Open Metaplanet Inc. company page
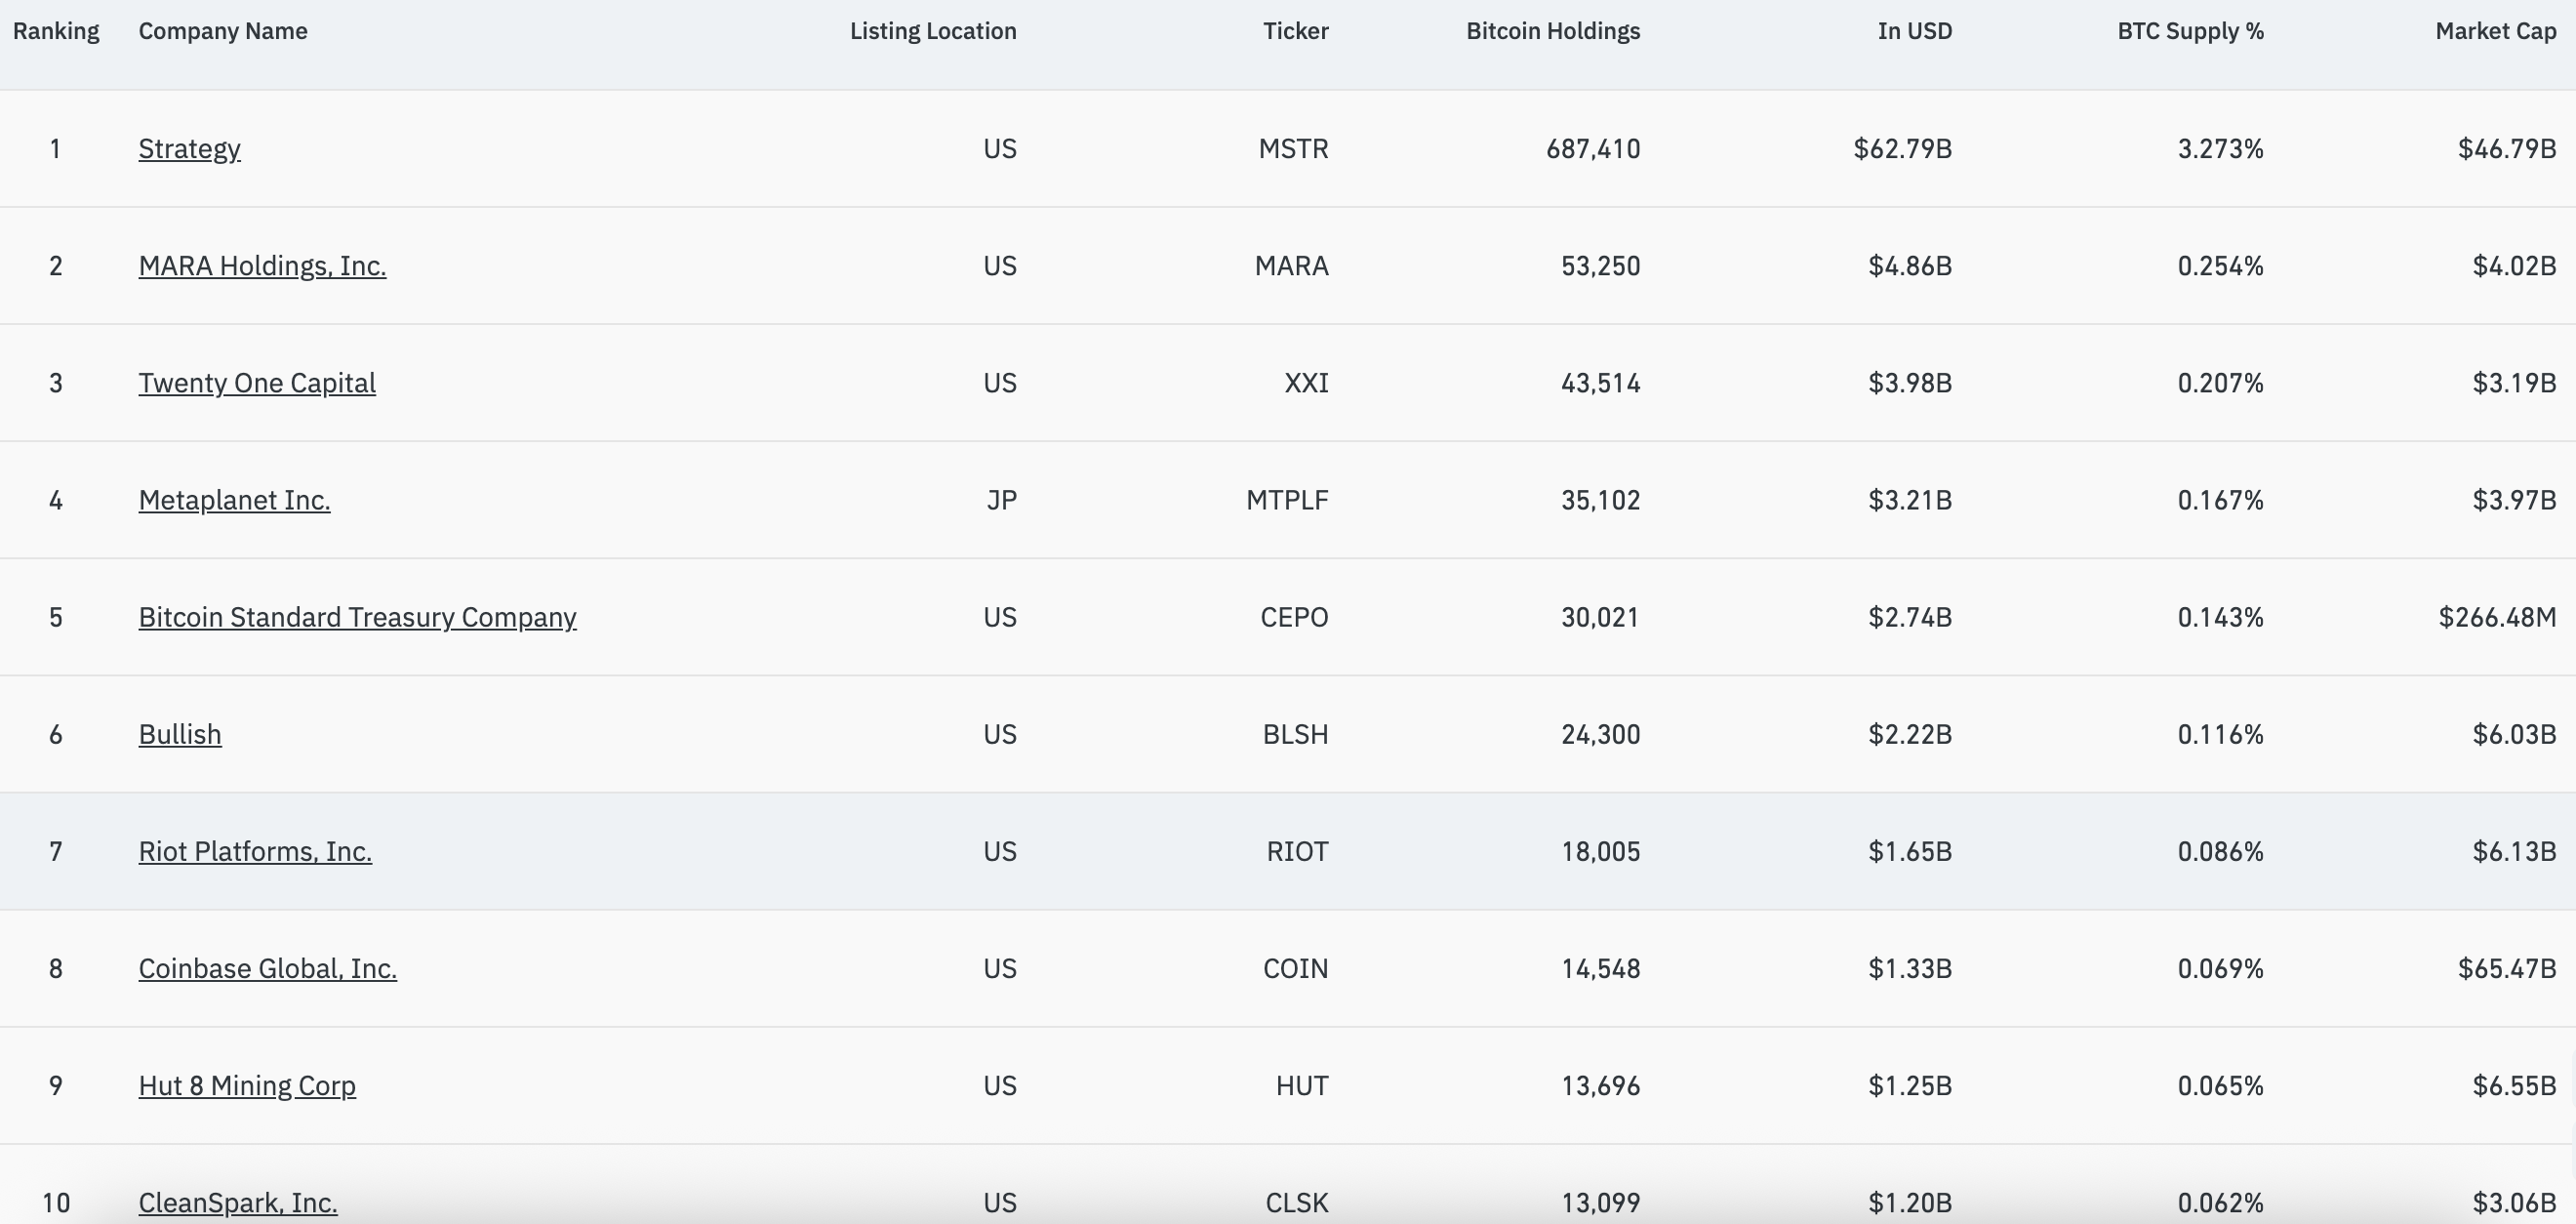2576x1224 pixels. click(234, 500)
